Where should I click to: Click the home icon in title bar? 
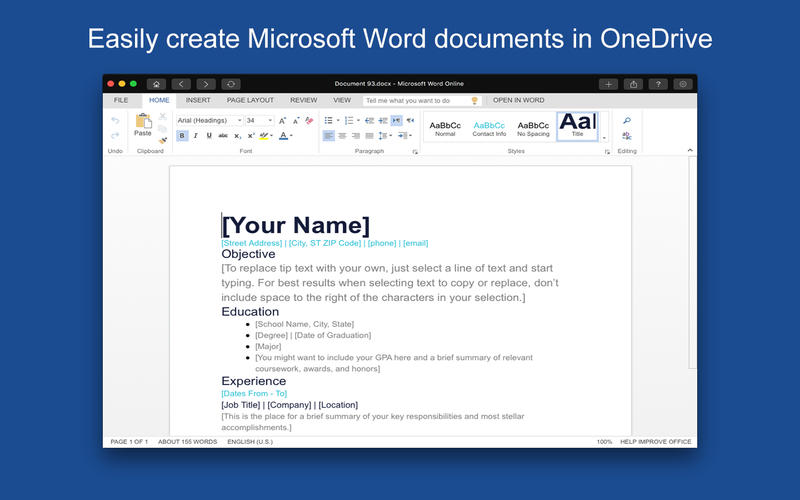pyautogui.click(x=156, y=84)
